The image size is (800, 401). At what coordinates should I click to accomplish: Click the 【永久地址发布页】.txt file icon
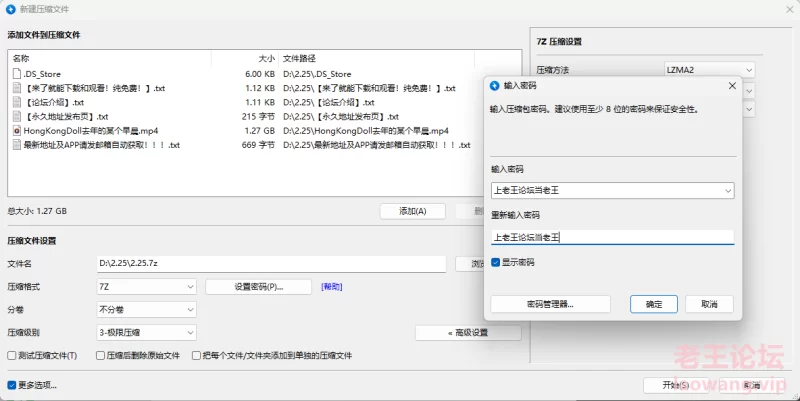pyautogui.click(x=17, y=116)
